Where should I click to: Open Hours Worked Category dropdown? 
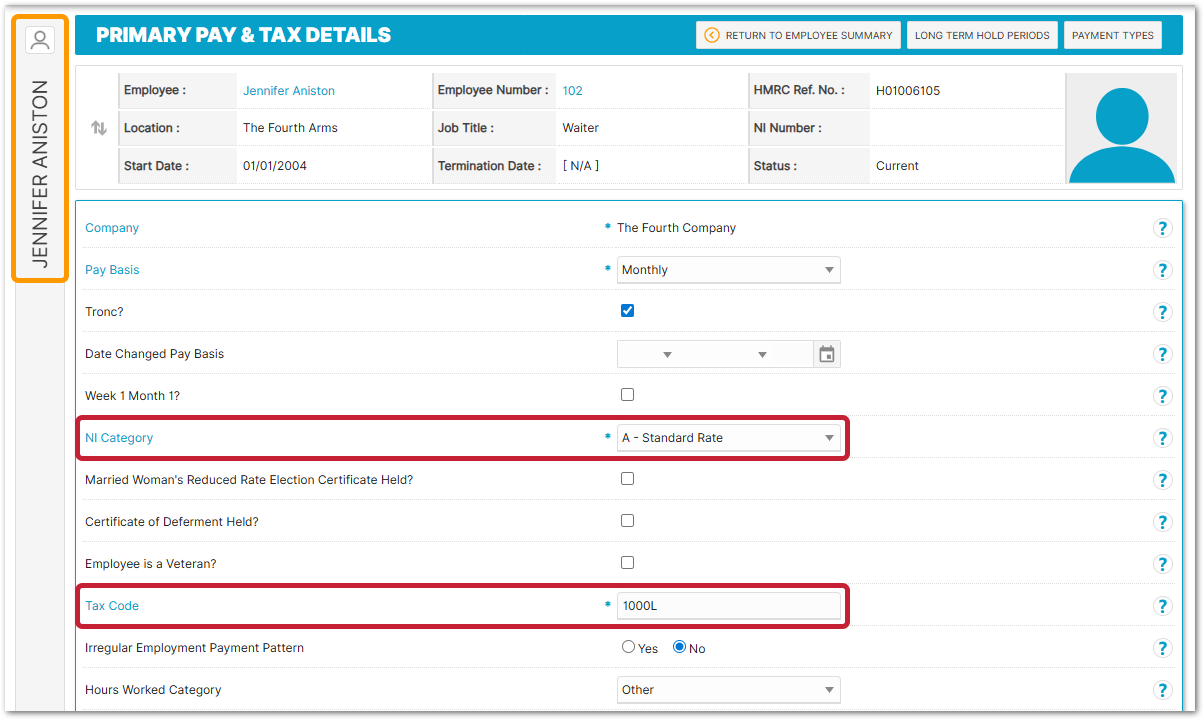tap(728, 690)
